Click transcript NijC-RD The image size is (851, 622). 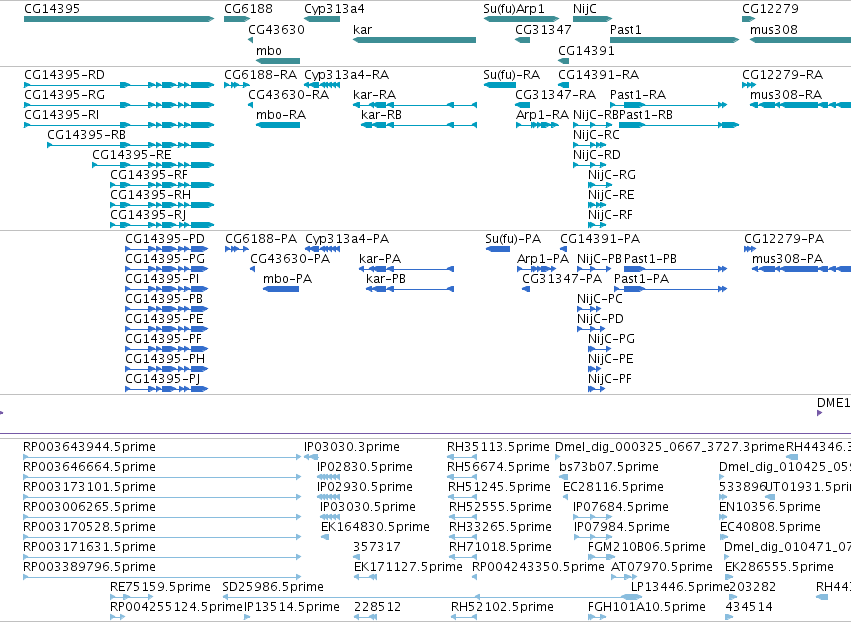coord(596,155)
